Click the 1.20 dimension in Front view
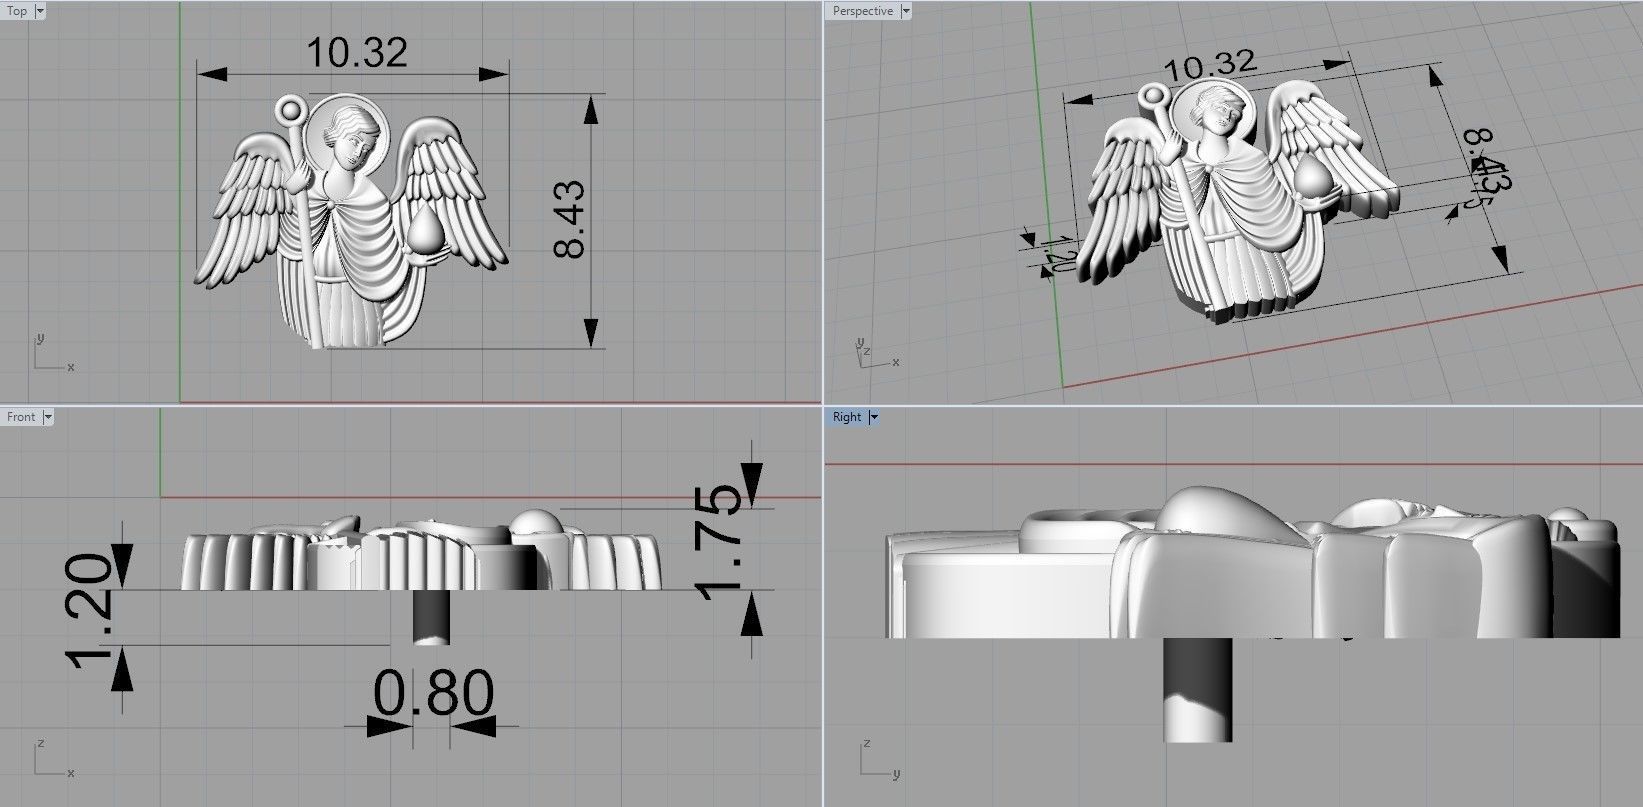1643x807 pixels. 90,613
